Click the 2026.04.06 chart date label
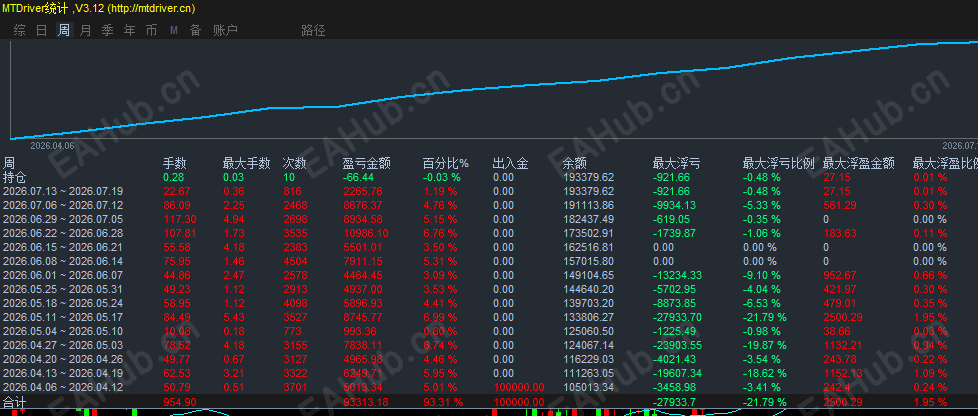The height and width of the screenshot is (416, 978). point(52,145)
